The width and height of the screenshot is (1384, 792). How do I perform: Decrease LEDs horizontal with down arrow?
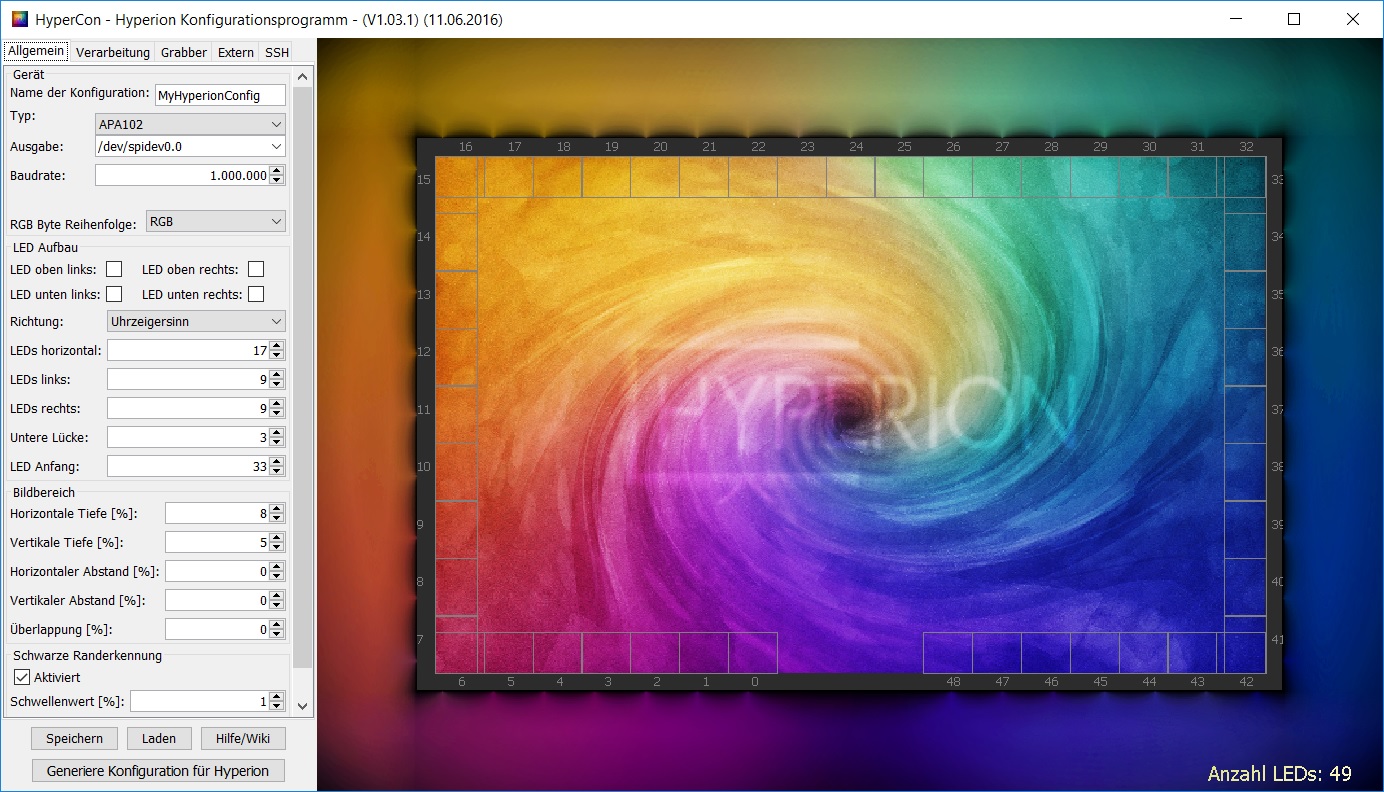pos(277,355)
